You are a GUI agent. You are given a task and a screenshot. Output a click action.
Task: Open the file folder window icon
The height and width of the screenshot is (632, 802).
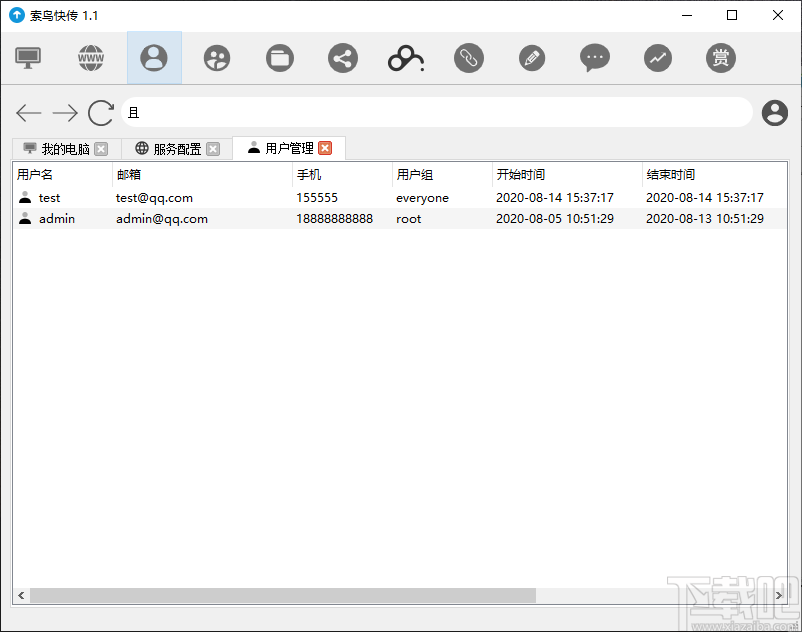(280, 58)
